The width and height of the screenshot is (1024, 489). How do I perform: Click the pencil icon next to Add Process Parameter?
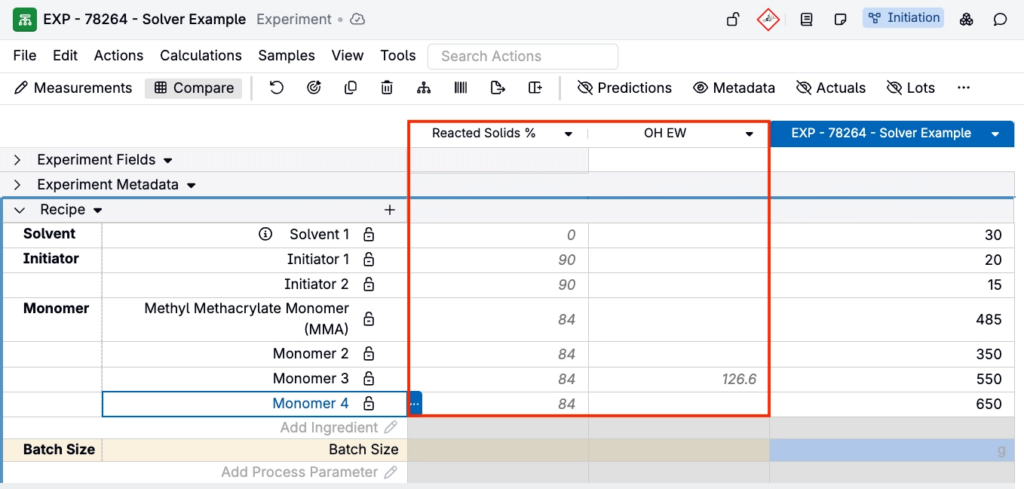(x=391, y=472)
